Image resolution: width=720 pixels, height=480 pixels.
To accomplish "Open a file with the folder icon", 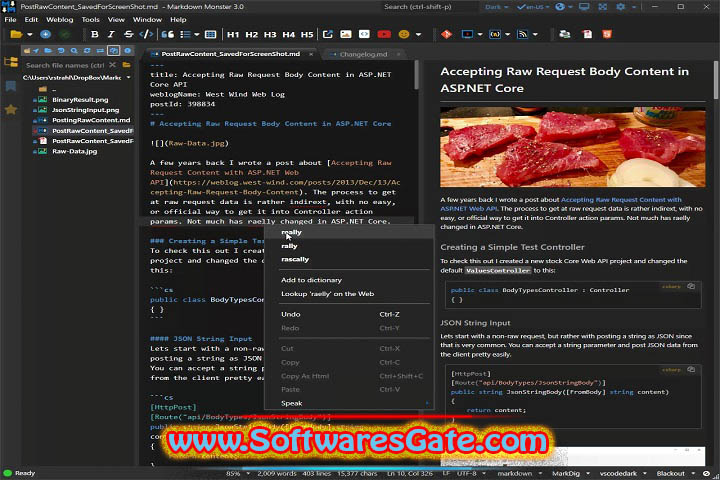I will 16,34.
